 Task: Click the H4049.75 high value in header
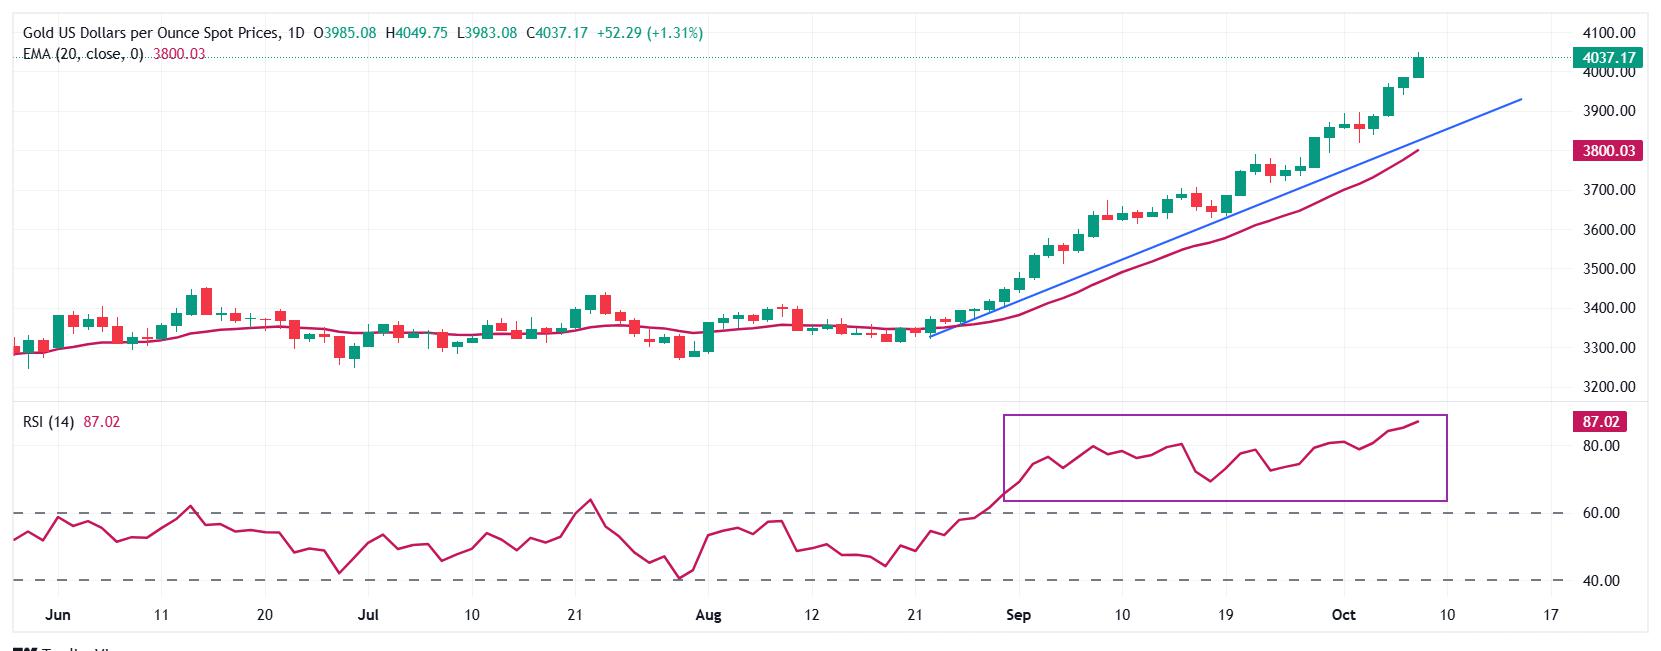point(417,33)
